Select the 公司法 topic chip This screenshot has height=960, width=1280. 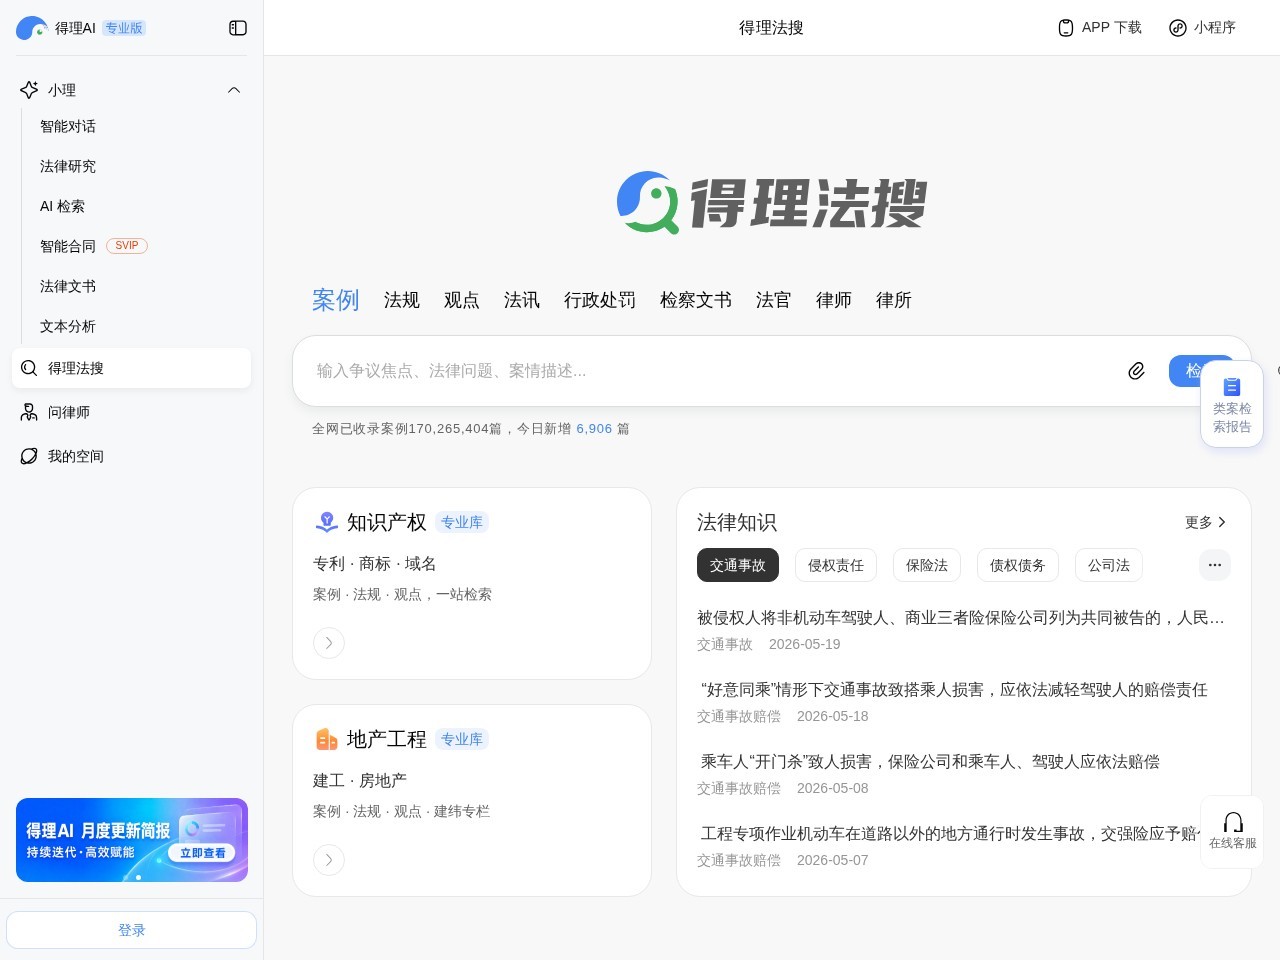point(1109,565)
